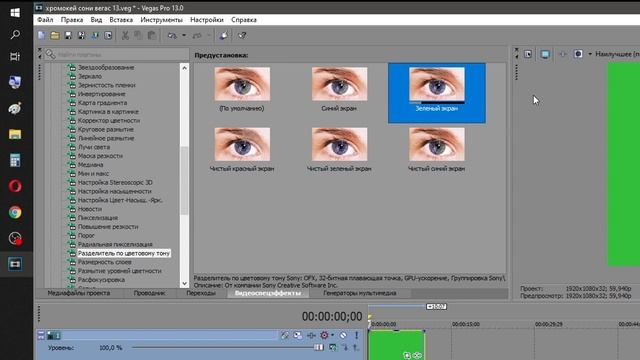This screenshot has width=640, height=360.
Task: Click the Save project floppy icon
Action: point(68,36)
